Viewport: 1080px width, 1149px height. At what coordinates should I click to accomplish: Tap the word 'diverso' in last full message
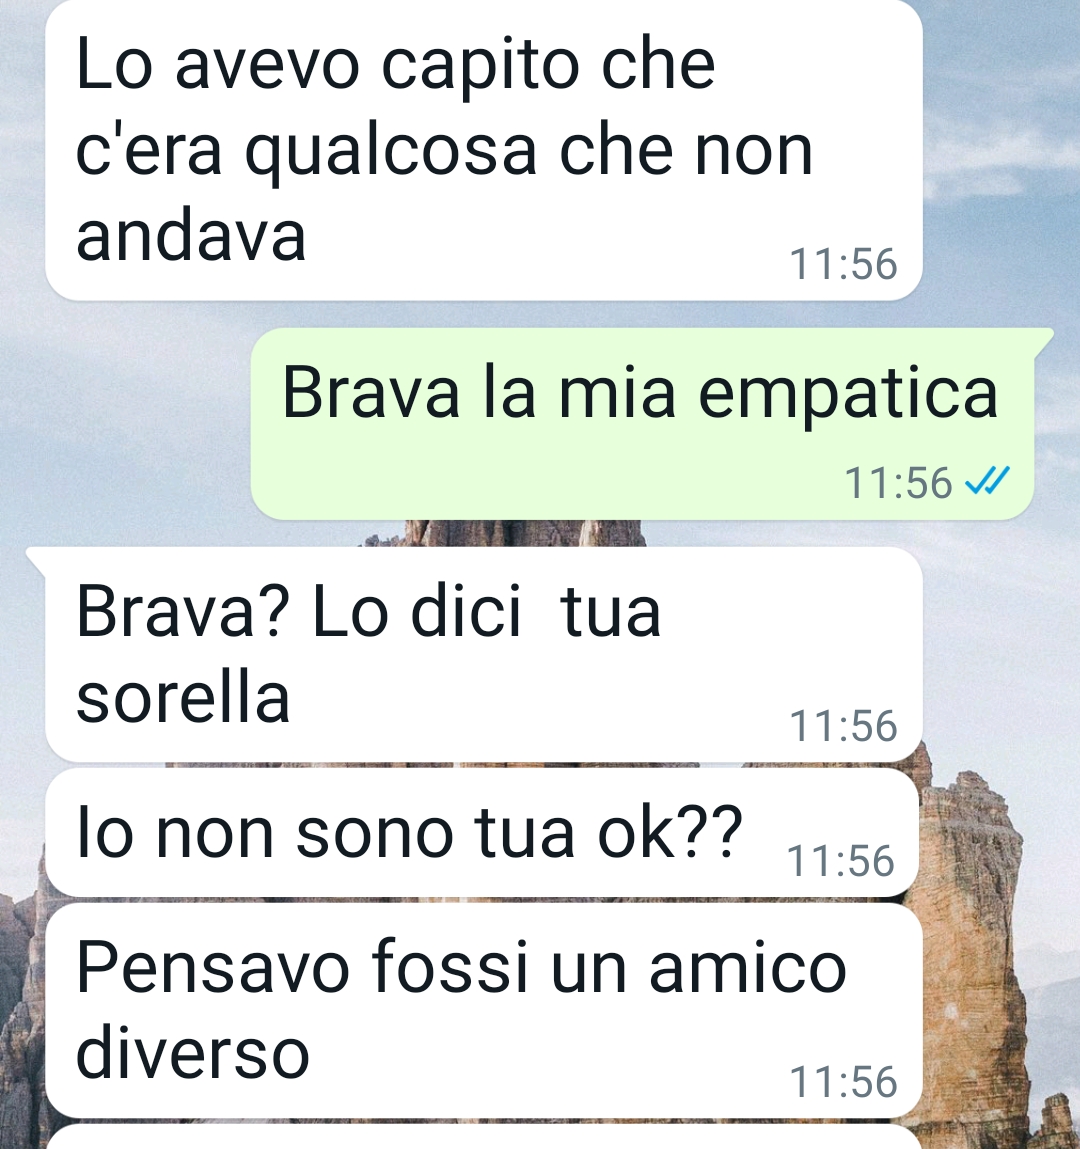pyautogui.click(x=193, y=1054)
